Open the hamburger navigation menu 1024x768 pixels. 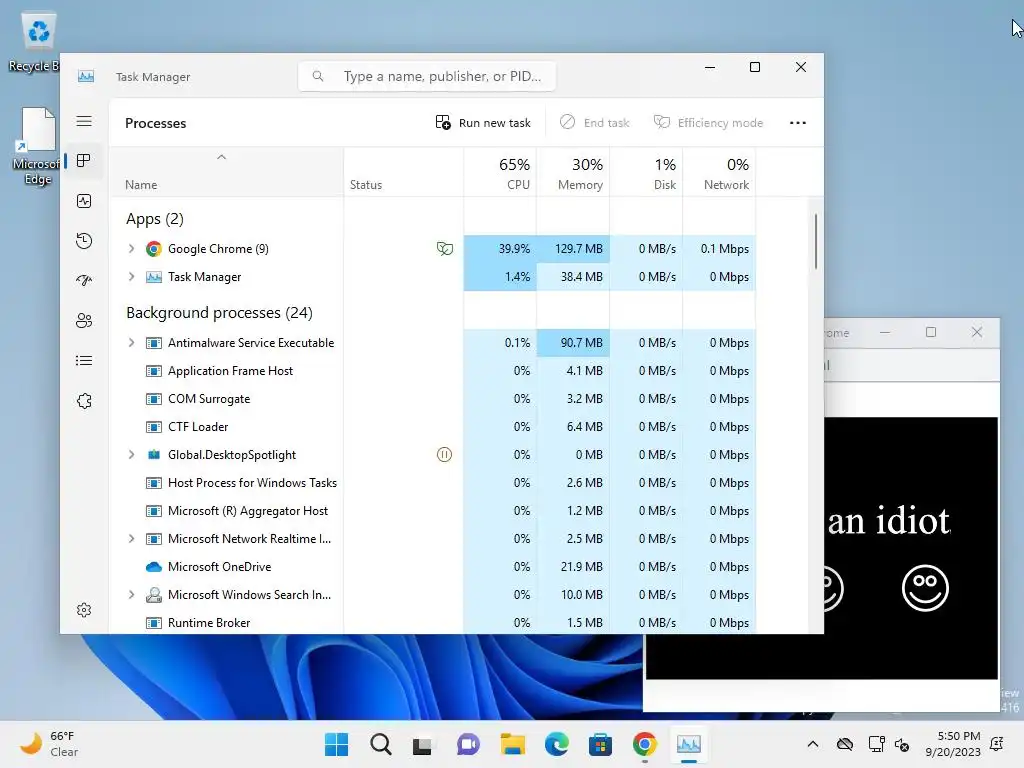[x=84, y=121]
